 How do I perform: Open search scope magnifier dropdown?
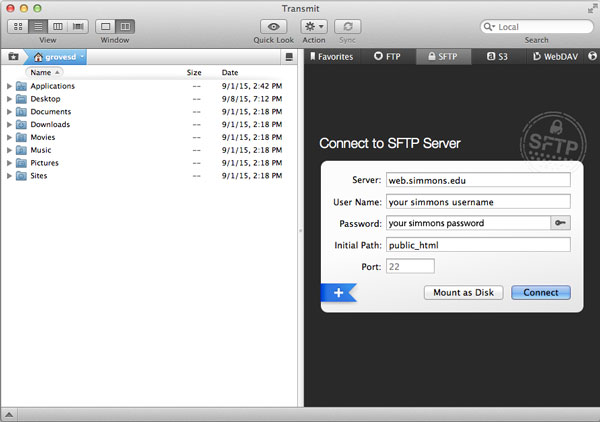[x=489, y=27]
